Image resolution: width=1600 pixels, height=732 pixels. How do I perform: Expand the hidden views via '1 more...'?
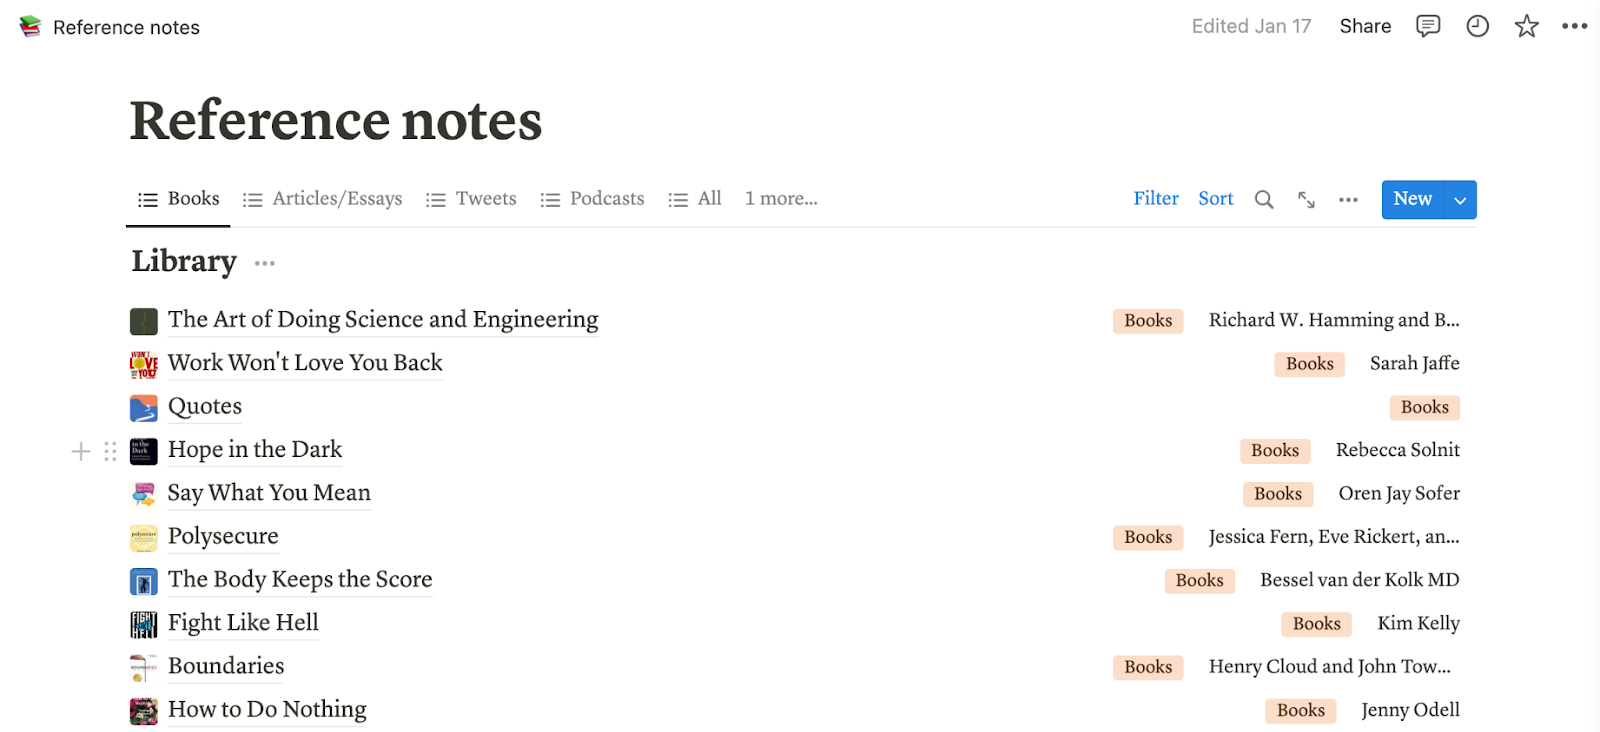tap(780, 198)
